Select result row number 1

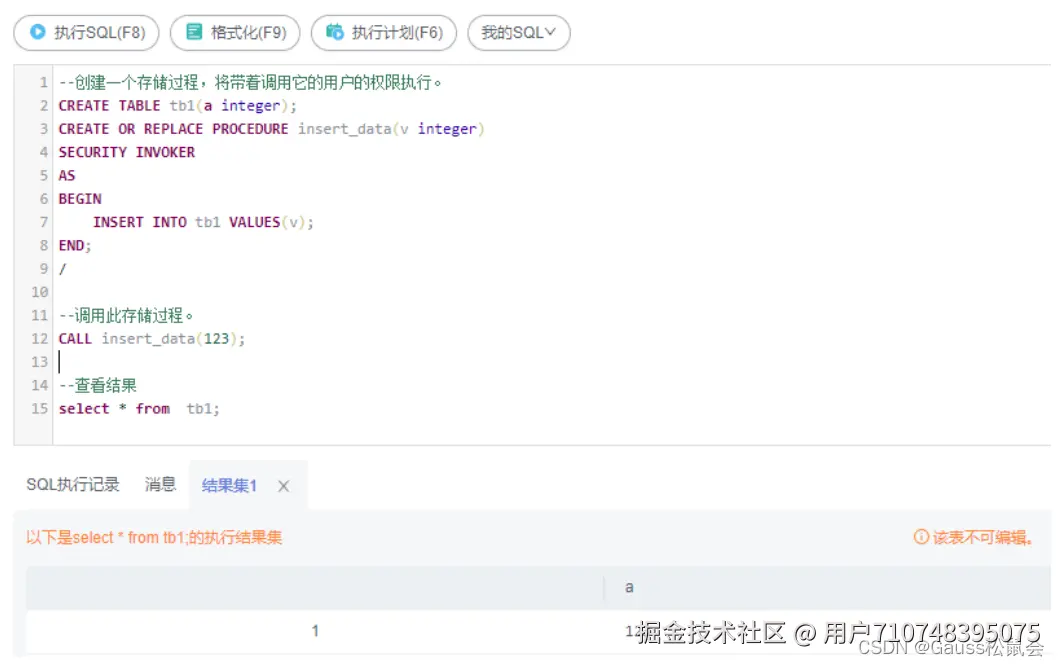click(x=315, y=631)
